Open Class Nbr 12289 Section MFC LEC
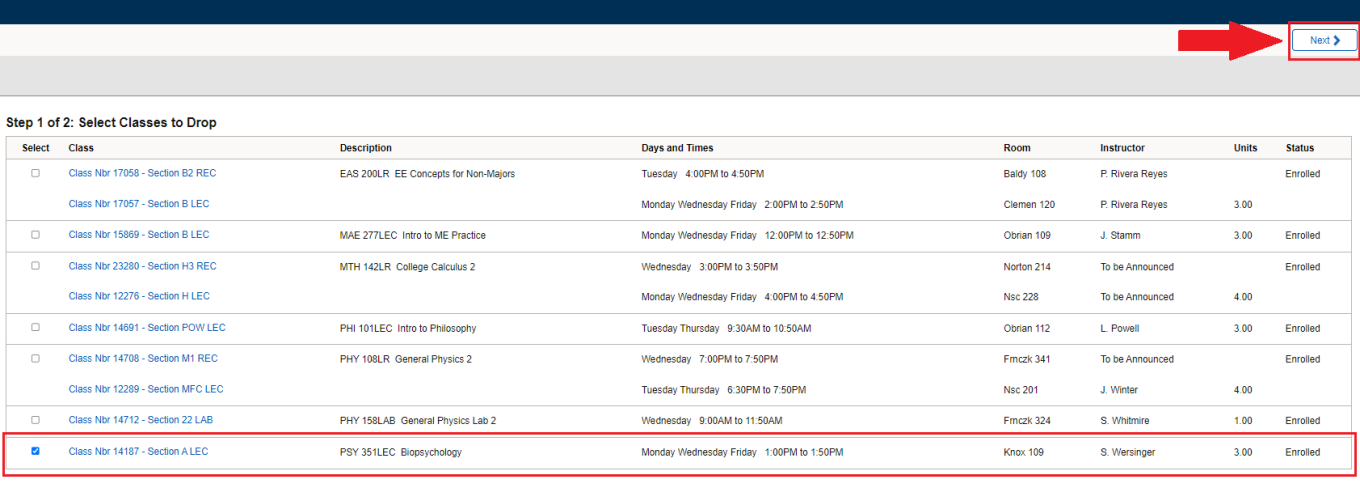This screenshot has width=1360, height=488. click(x=146, y=389)
